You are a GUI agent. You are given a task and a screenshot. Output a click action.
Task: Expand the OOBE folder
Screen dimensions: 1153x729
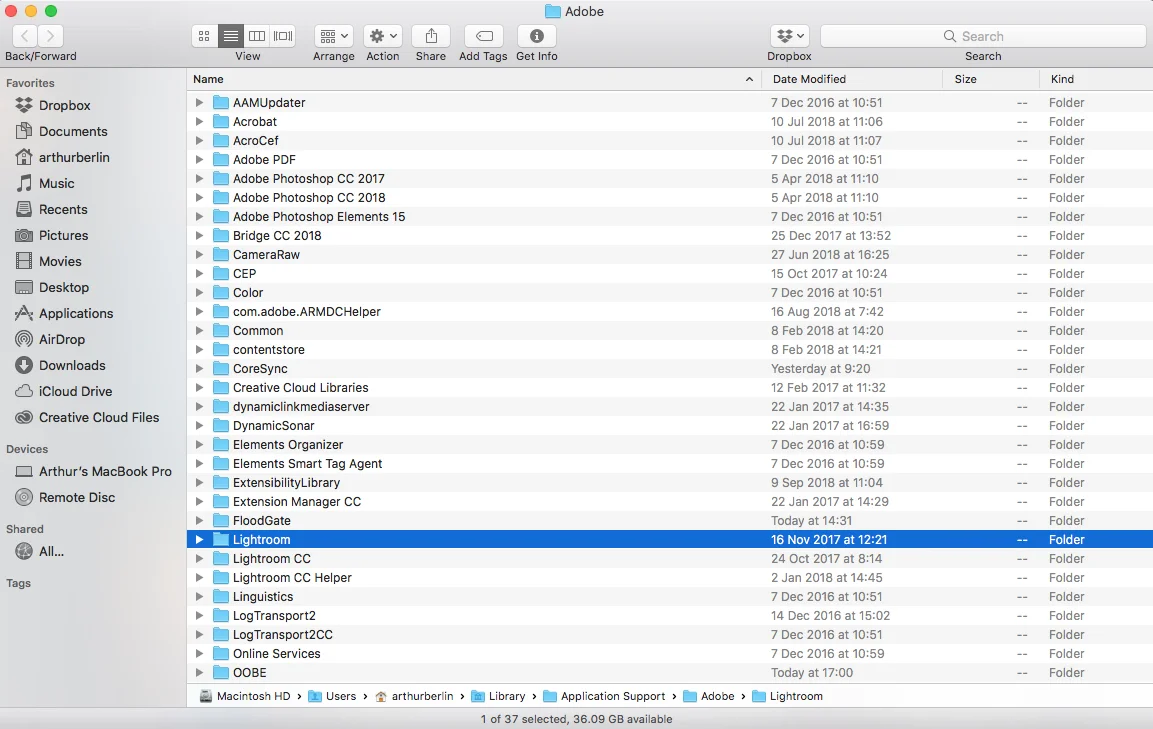(199, 672)
